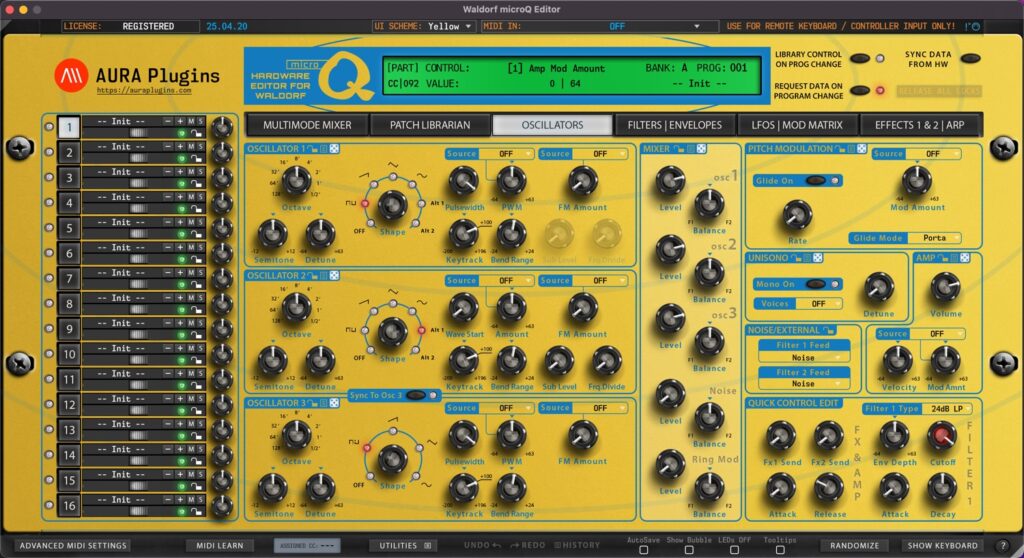Click the Oscillator 1 FM Amount knob
The width and height of the screenshot is (1024, 558).
pyautogui.click(x=582, y=181)
